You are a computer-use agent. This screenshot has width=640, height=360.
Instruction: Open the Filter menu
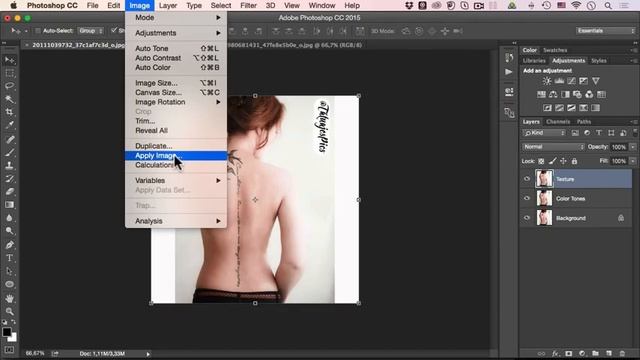(x=248, y=6)
